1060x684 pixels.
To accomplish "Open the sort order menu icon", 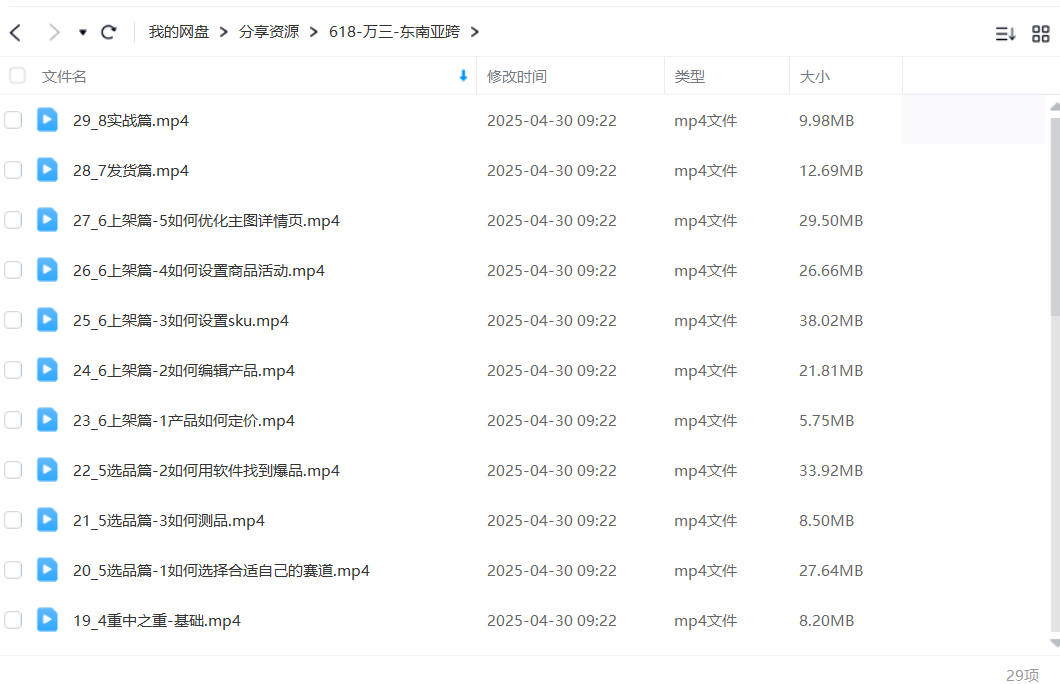I will pos(1005,33).
